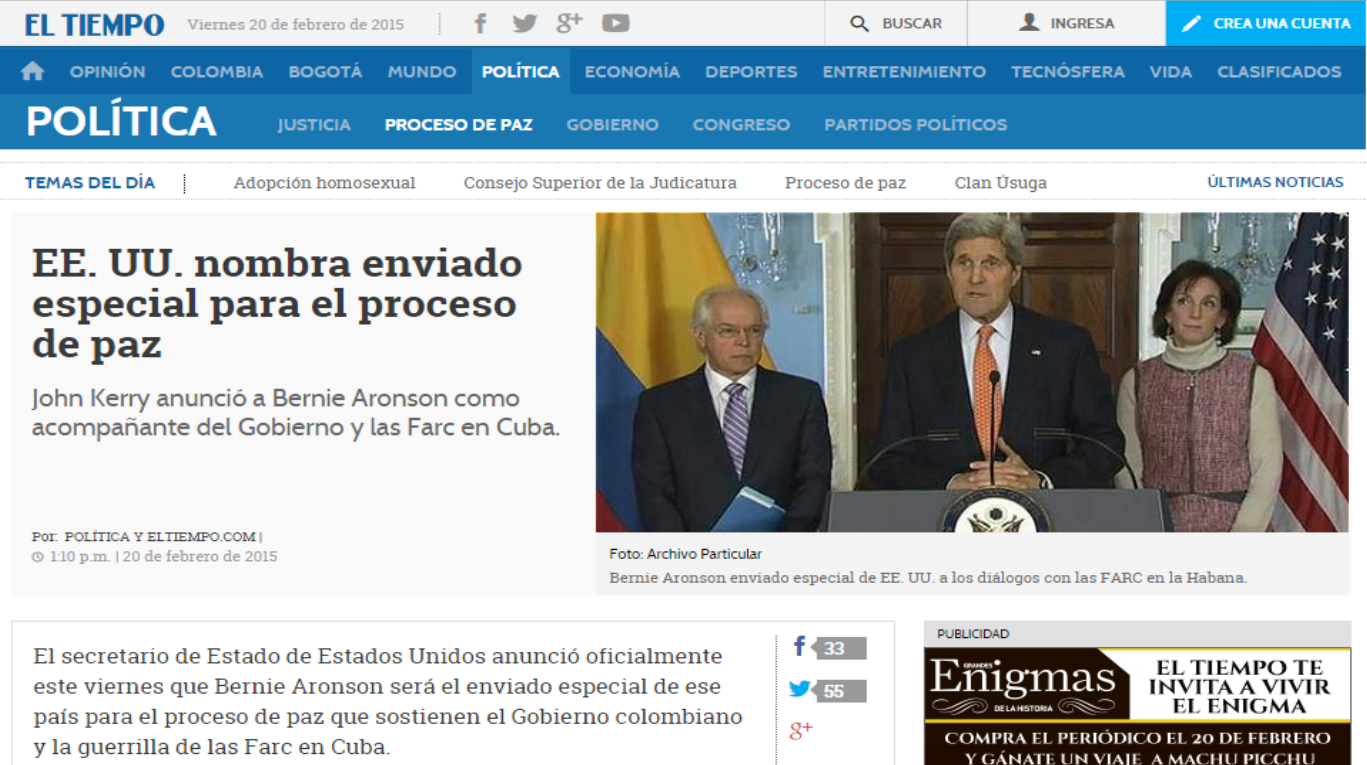Go to the Deportes section

[751, 72]
